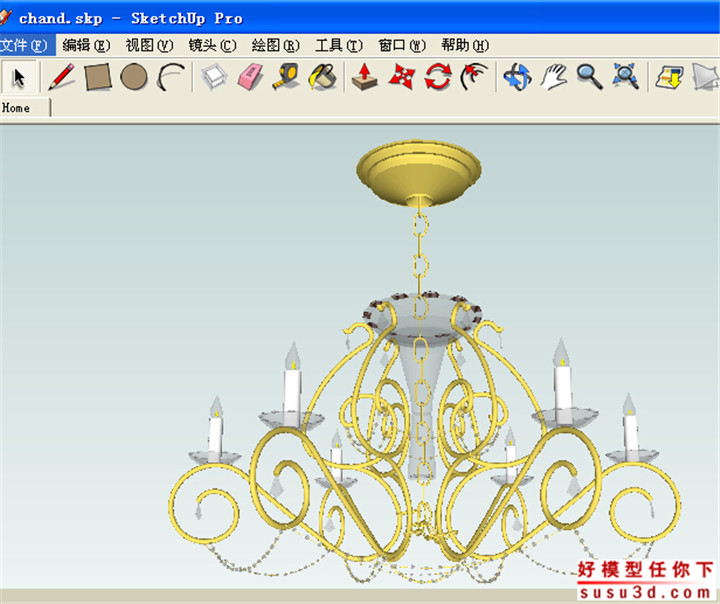Click the Make Component tool

click(x=214, y=77)
